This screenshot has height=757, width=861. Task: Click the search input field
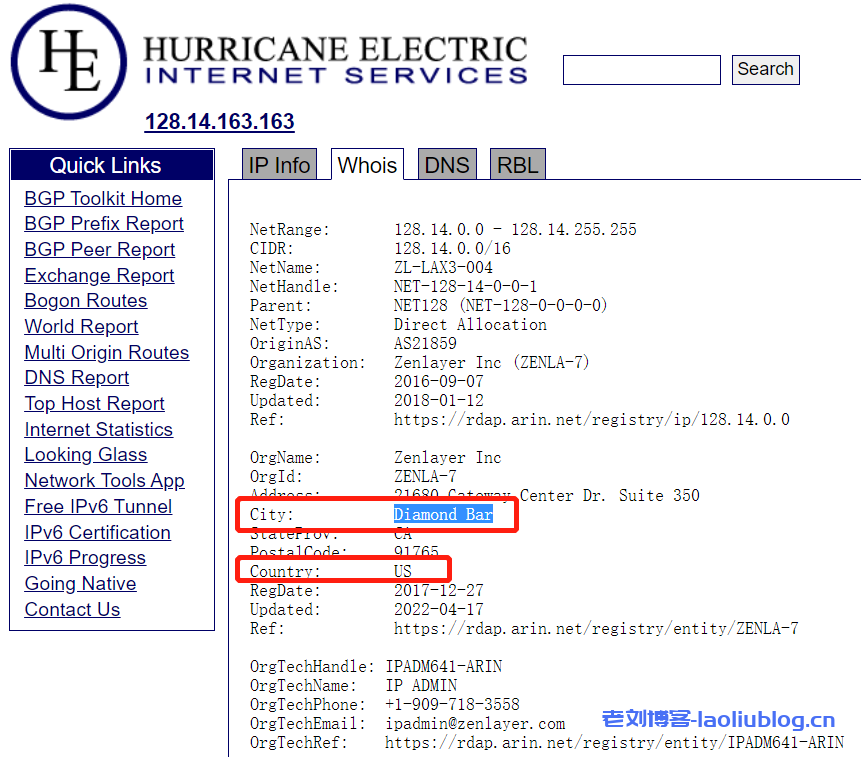(x=641, y=70)
